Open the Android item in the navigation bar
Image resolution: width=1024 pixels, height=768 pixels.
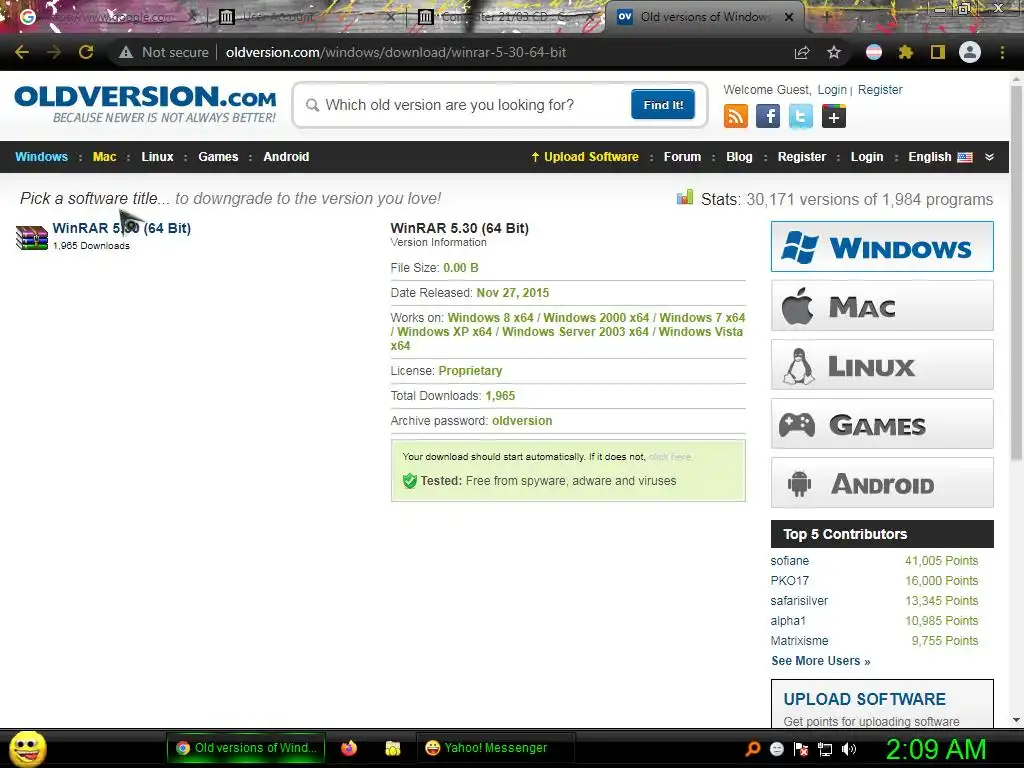pyautogui.click(x=286, y=157)
